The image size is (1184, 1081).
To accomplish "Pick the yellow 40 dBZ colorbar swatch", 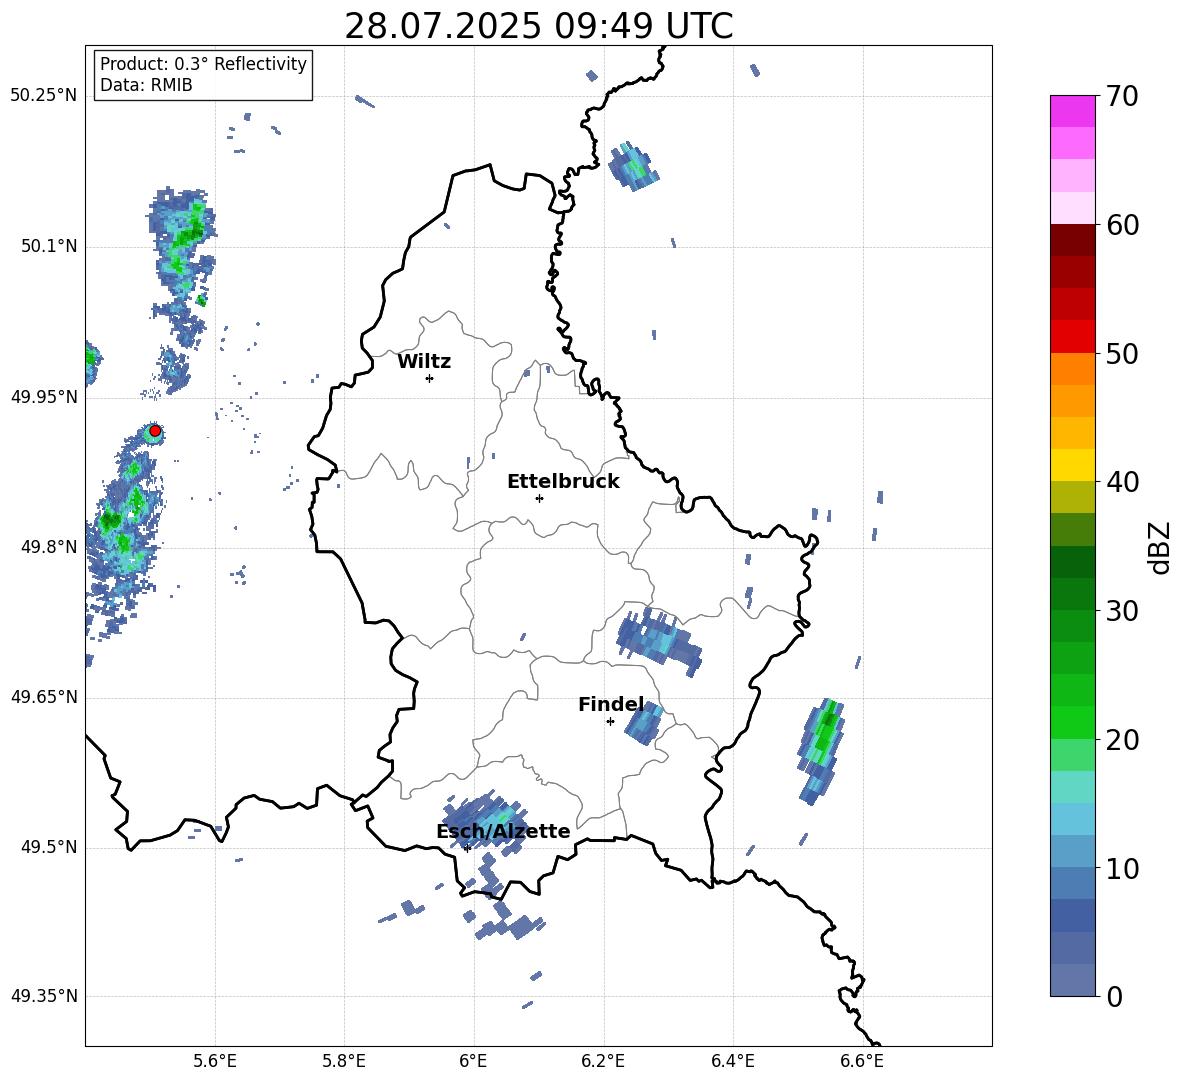I will coord(1072,465).
